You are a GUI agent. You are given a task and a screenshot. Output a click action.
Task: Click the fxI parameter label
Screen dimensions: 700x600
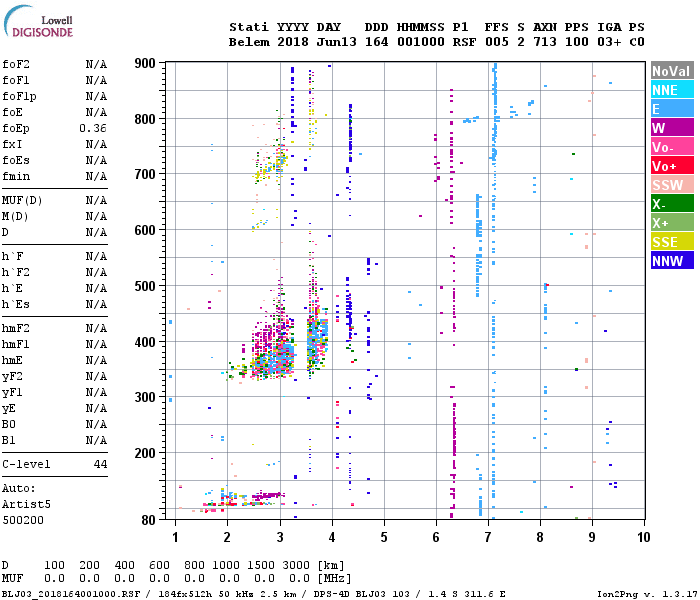point(12,145)
